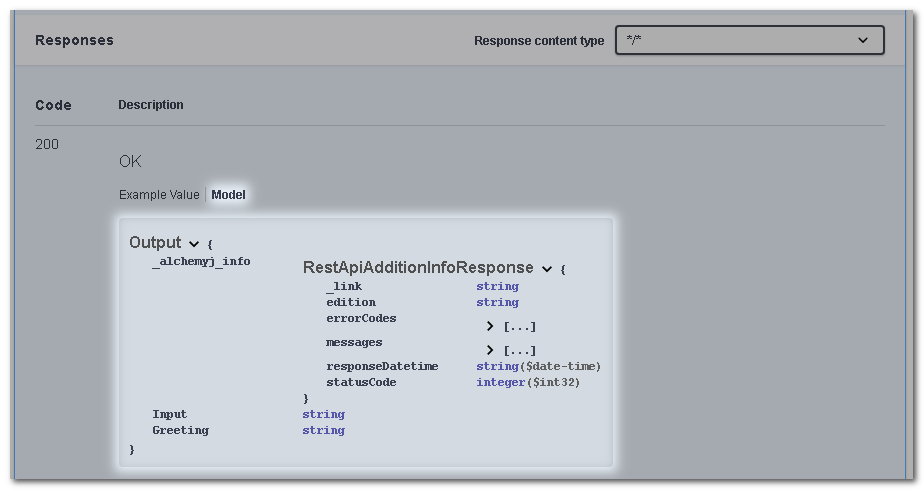Expand the errorCodes array arrow
Viewport: 924px width, 490px height.
click(x=490, y=326)
